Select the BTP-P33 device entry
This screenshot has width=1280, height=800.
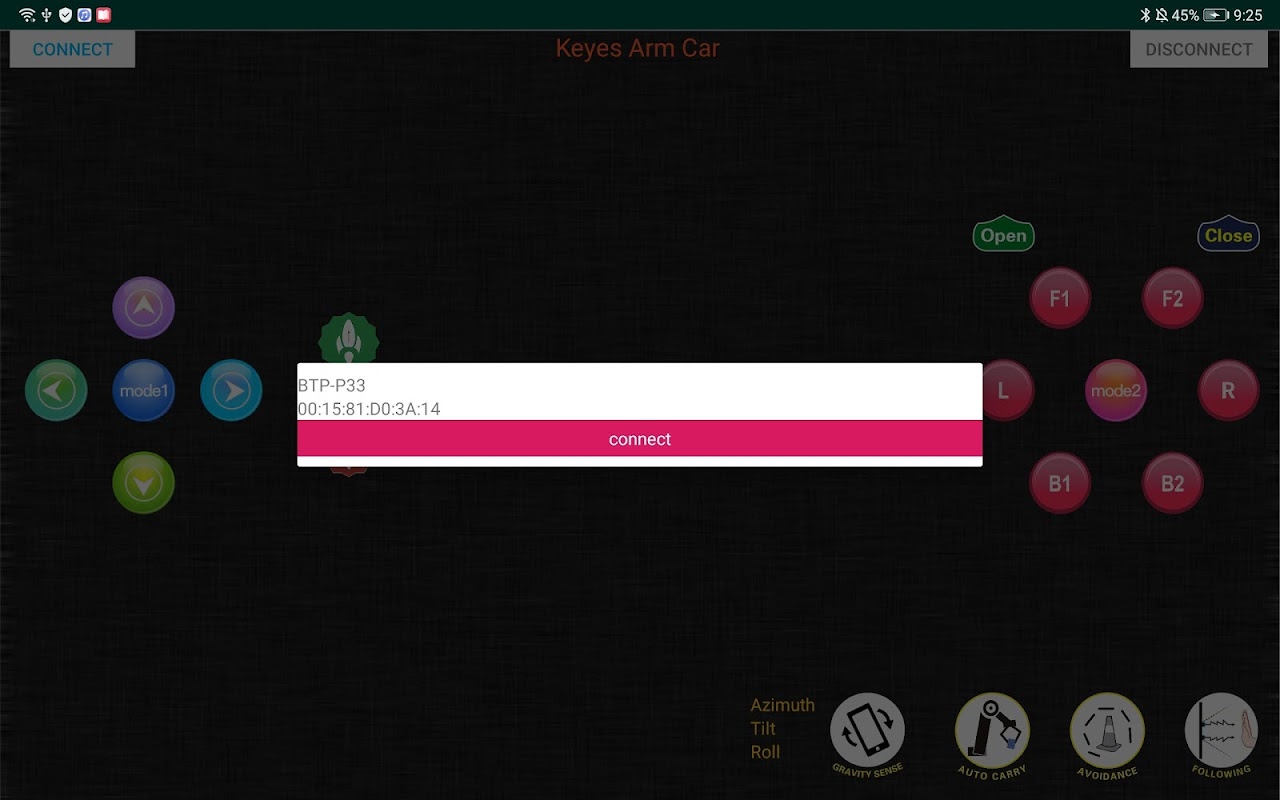tap(332, 385)
